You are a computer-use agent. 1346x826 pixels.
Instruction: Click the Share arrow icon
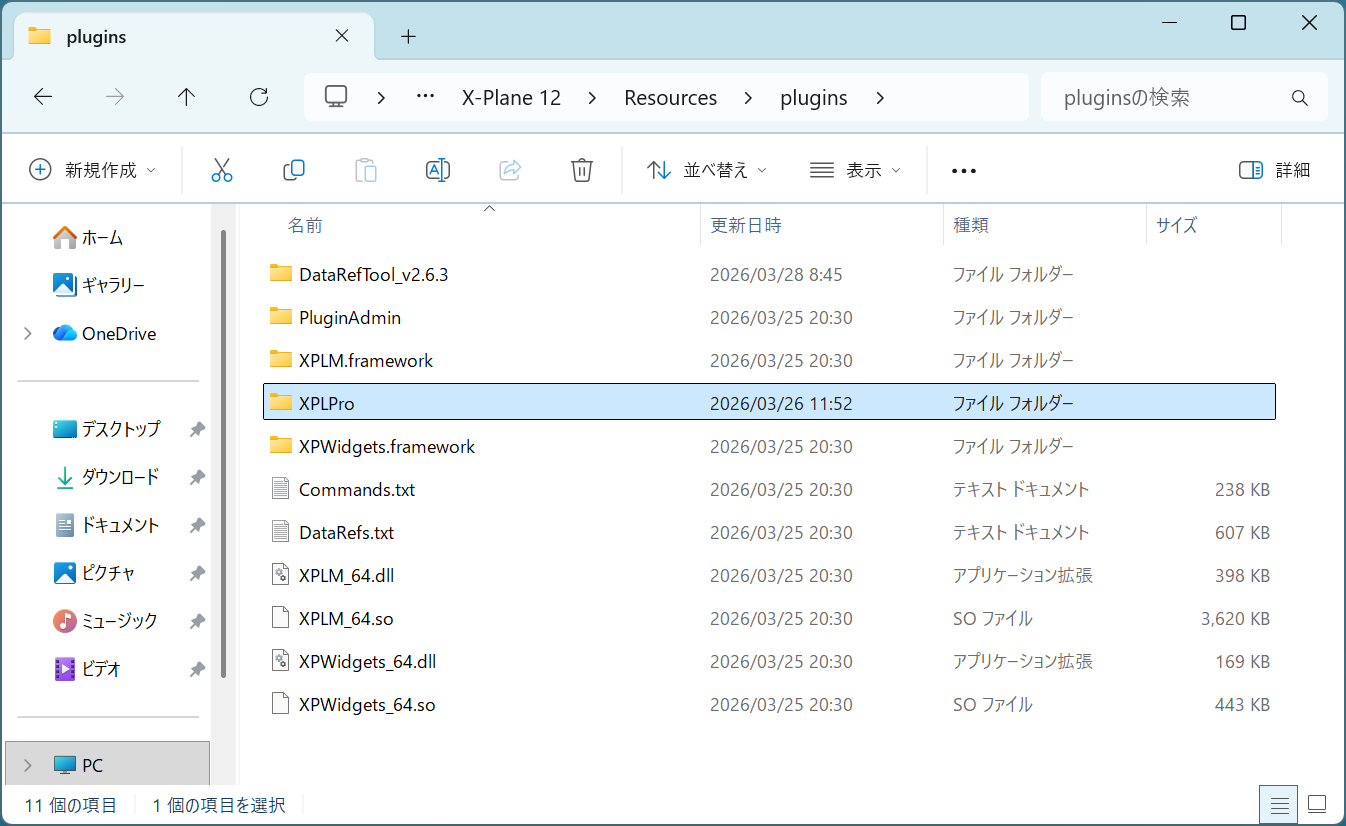(x=510, y=170)
